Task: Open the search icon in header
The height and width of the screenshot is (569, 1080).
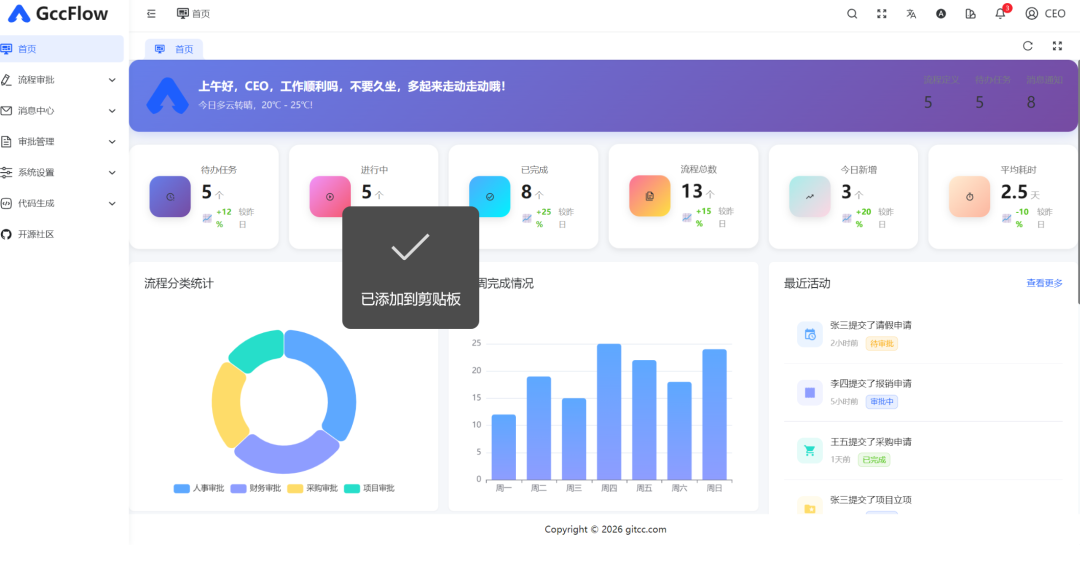Action: tap(852, 14)
